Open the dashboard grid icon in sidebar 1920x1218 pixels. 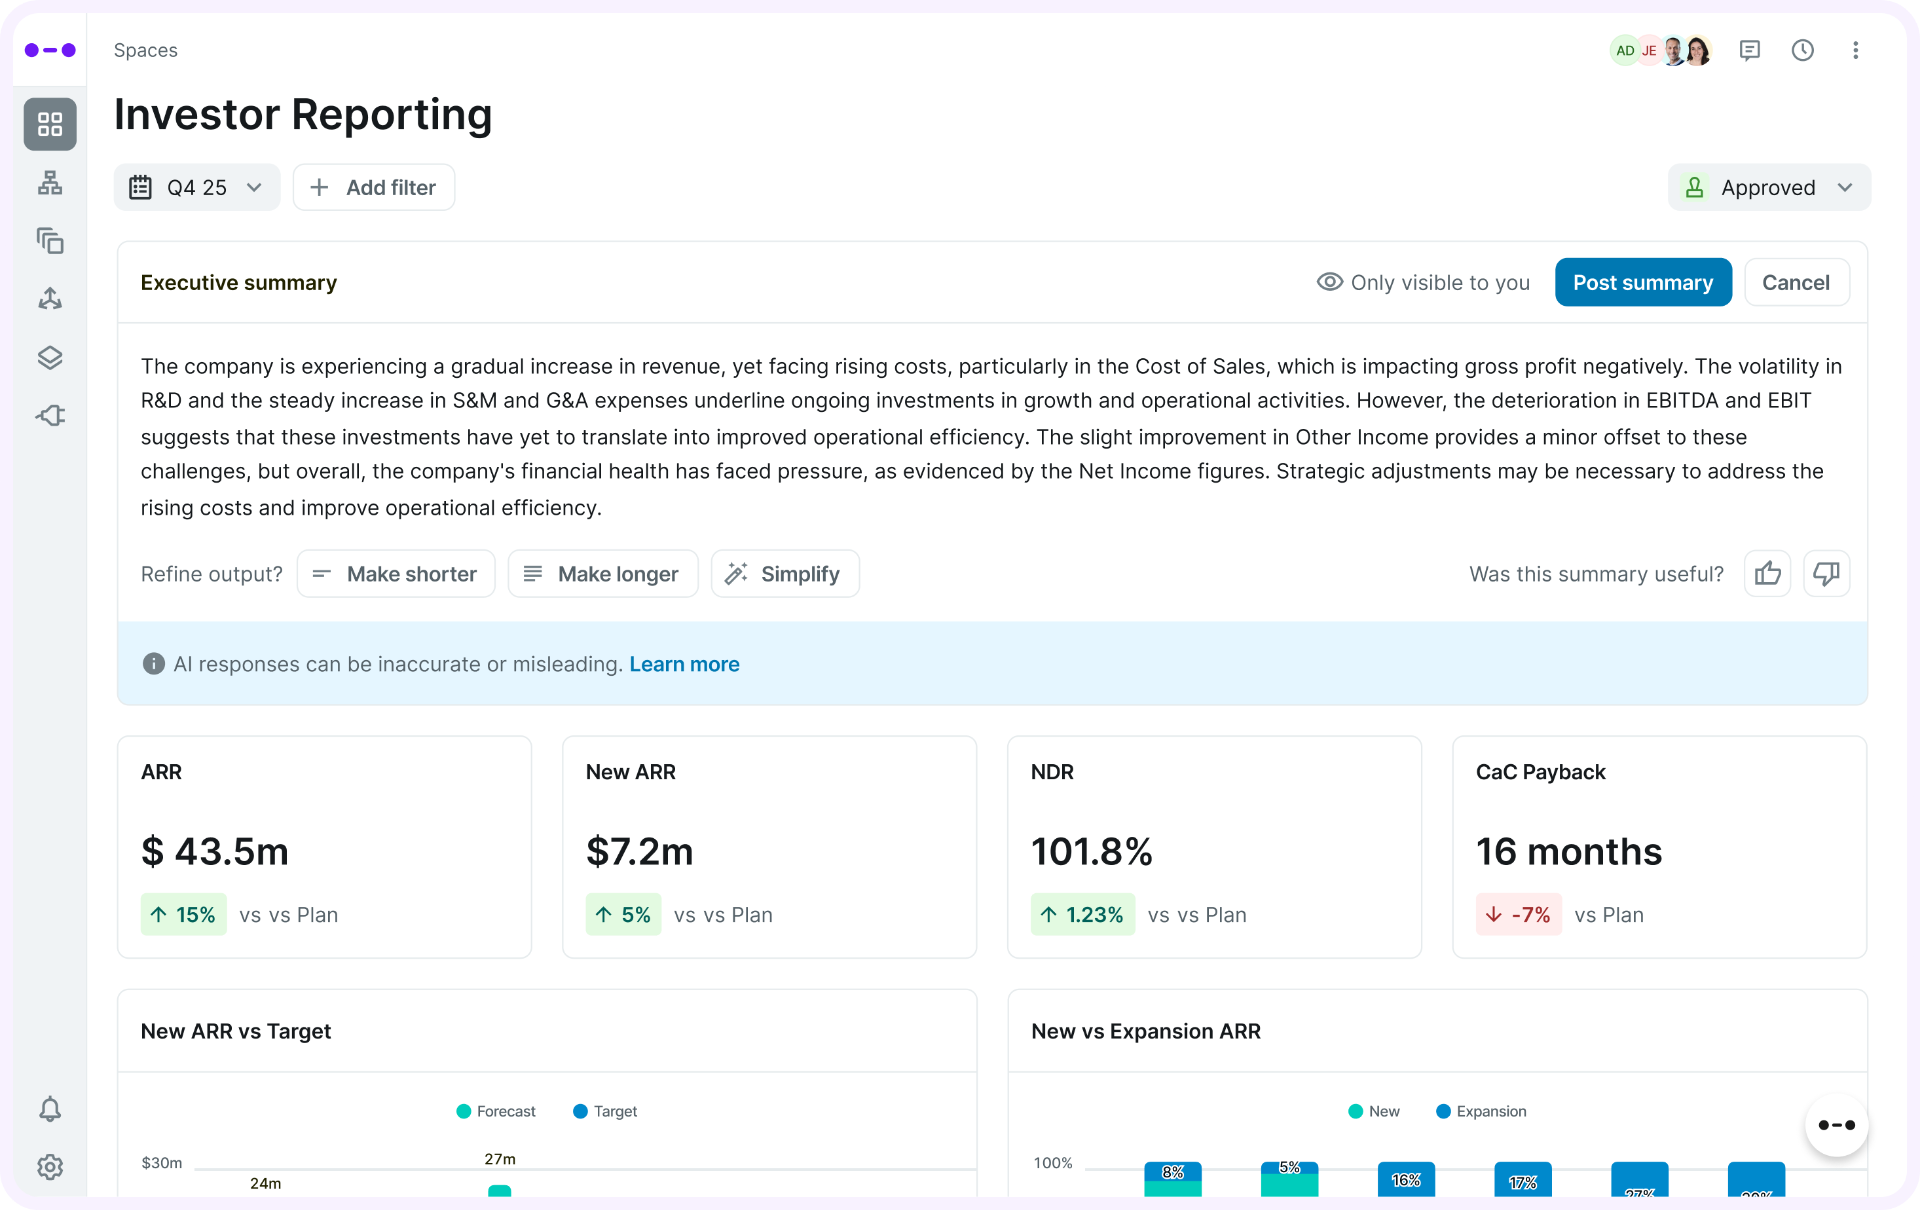point(50,124)
